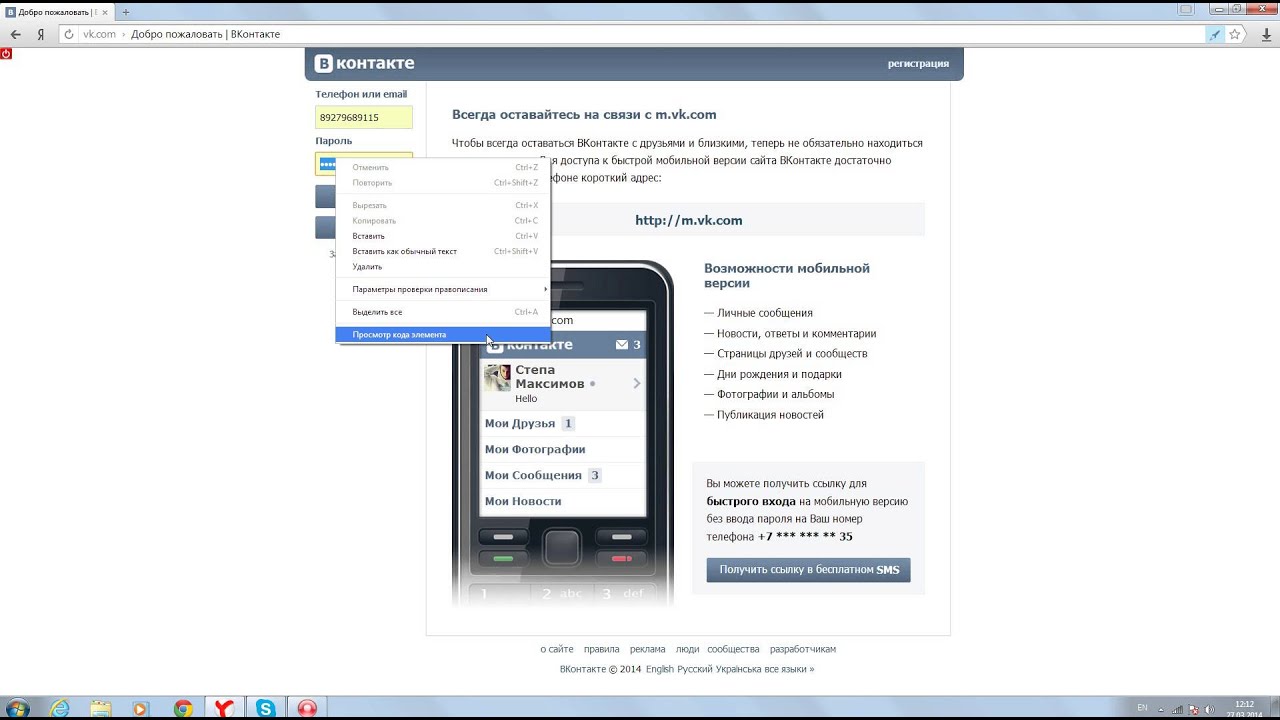The width and height of the screenshot is (1280, 720).
Task: Click the EN language indicator in tray
Action: (x=1142, y=707)
